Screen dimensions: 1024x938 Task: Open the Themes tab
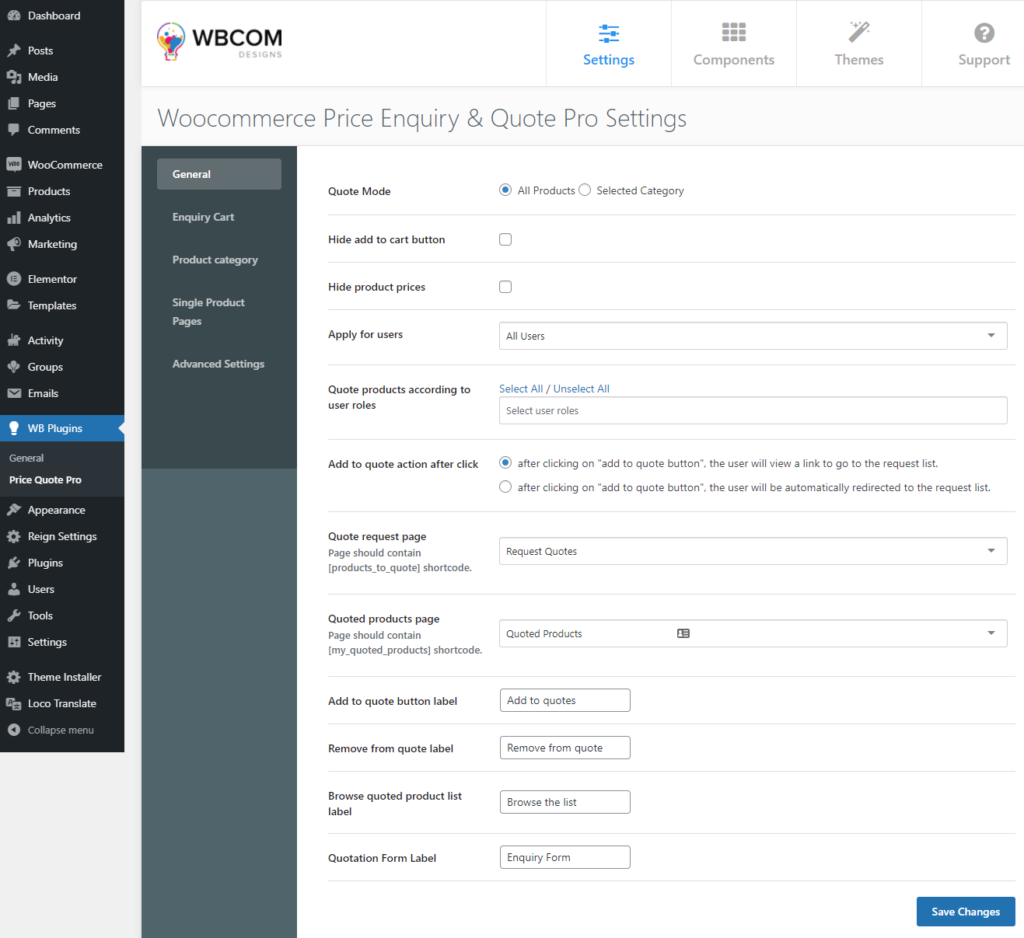click(859, 44)
